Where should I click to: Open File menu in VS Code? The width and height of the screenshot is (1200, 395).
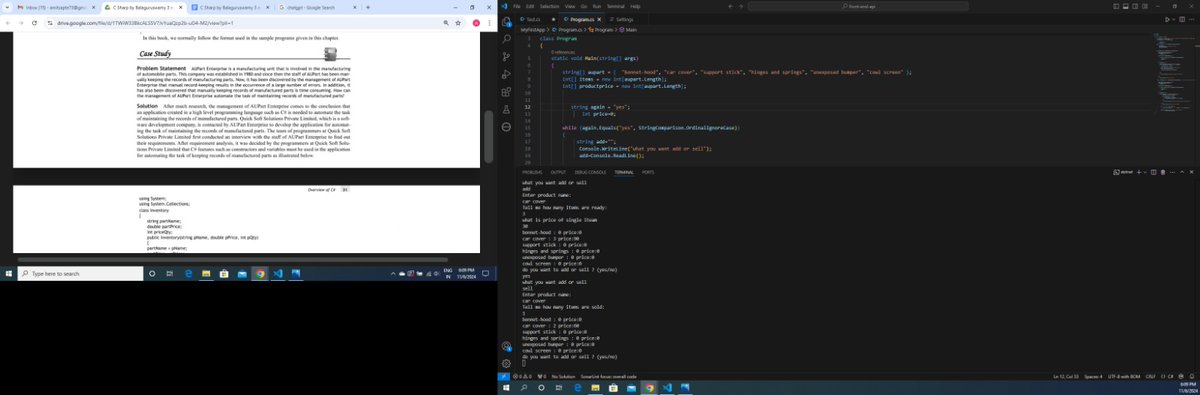click(517, 6)
